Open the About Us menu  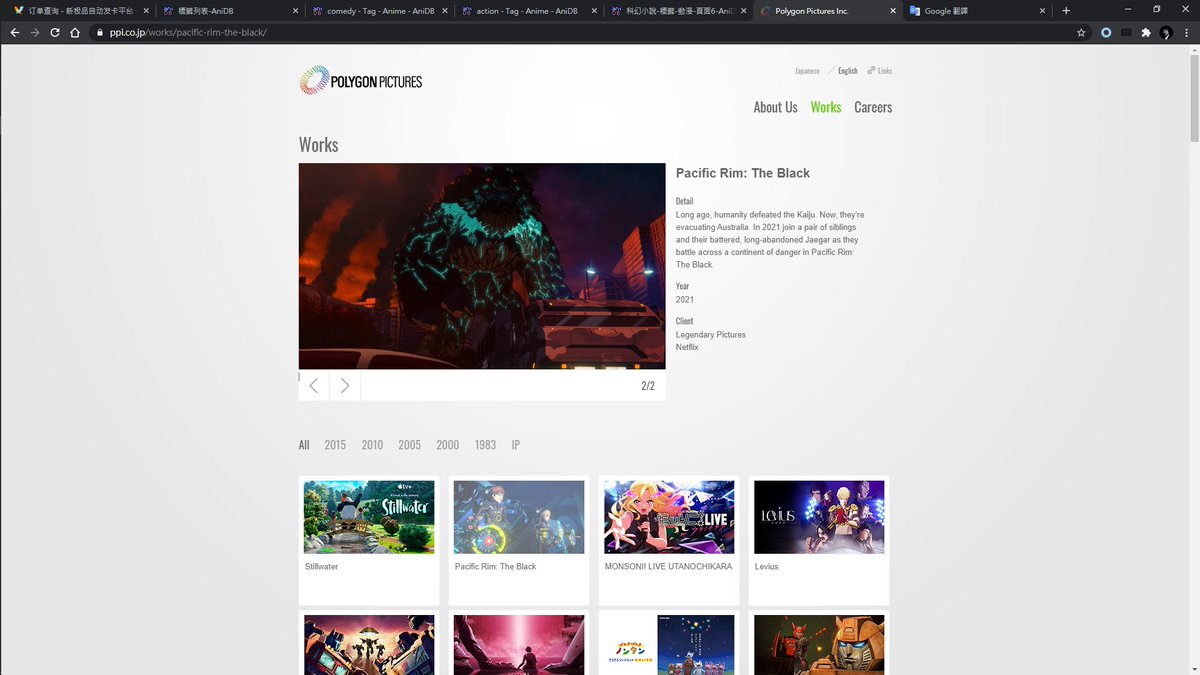(775, 107)
